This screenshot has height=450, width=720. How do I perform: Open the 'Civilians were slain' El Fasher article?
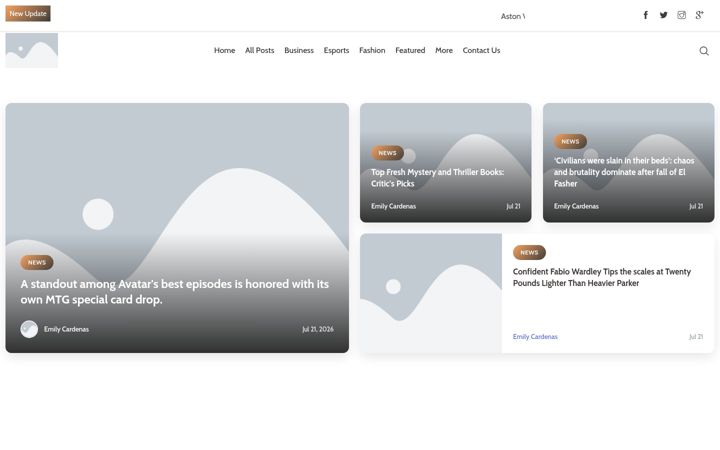tap(624, 172)
